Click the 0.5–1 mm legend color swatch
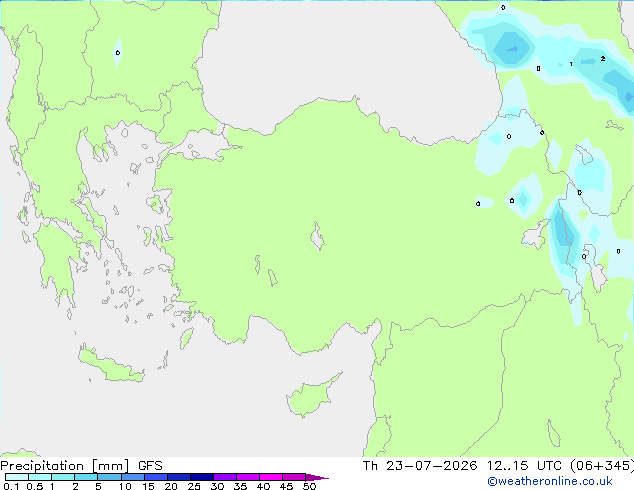The height and width of the screenshot is (490, 634). (40, 477)
